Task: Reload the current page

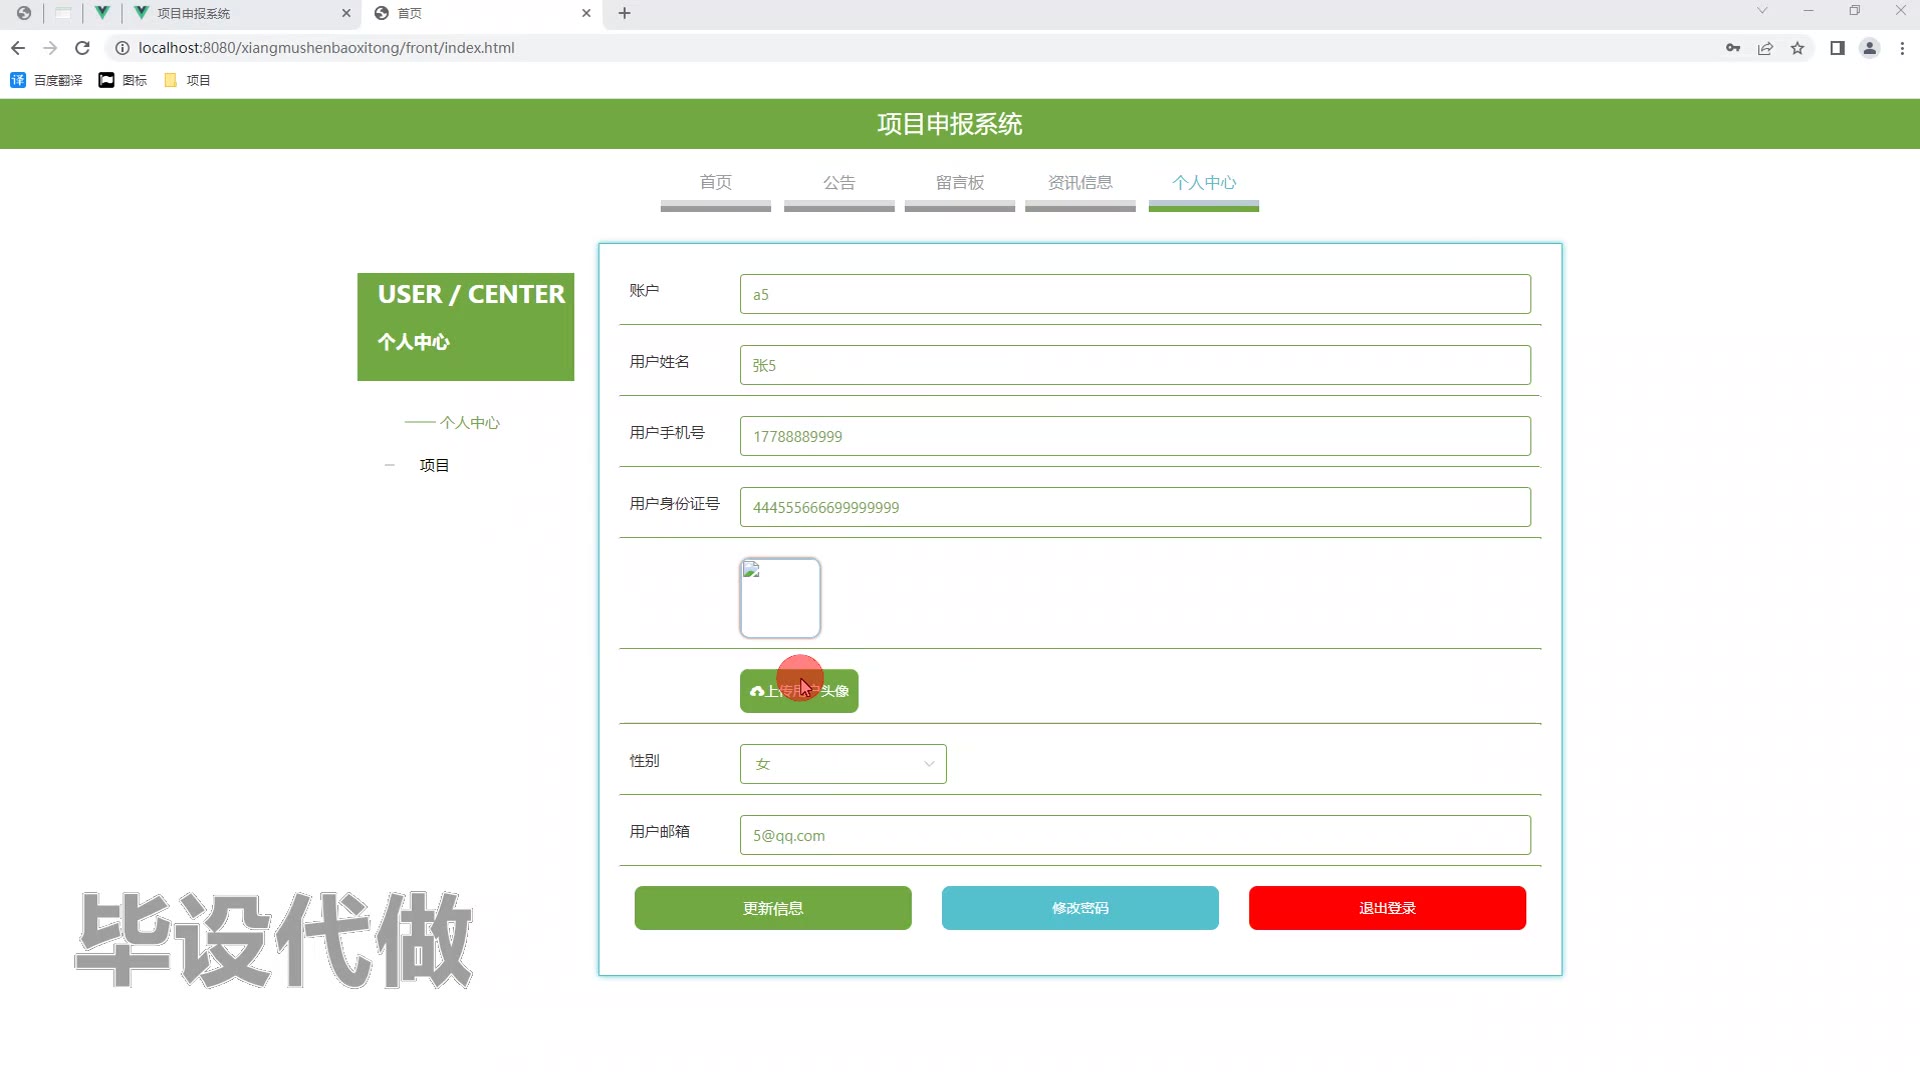Action: pyautogui.click(x=83, y=48)
